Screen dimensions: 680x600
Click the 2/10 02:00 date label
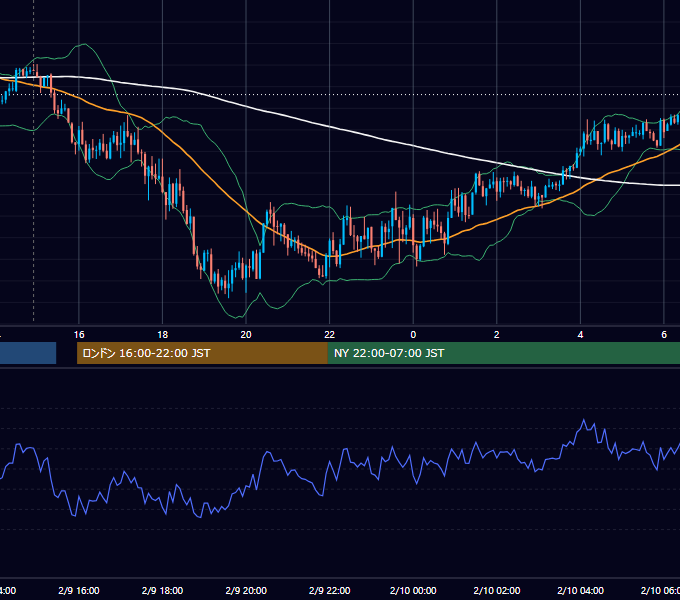coord(497,590)
